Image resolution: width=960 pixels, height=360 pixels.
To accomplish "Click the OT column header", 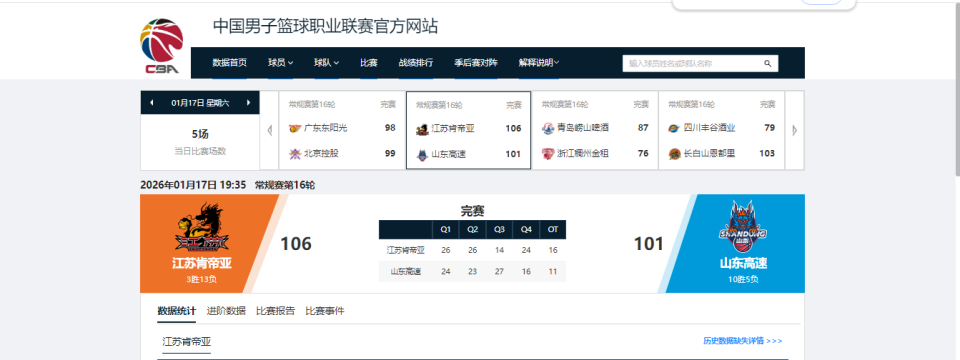I will point(553,230).
